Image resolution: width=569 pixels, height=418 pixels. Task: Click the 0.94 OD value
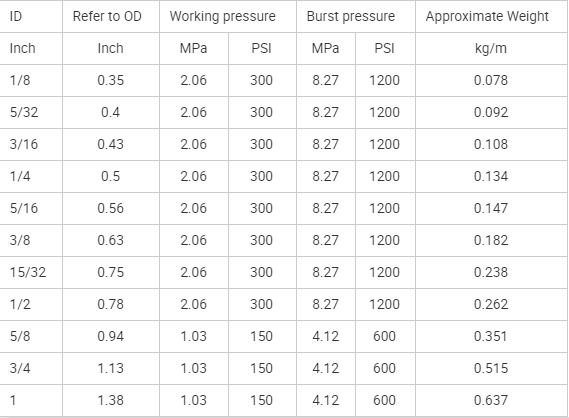click(x=111, y=336)
